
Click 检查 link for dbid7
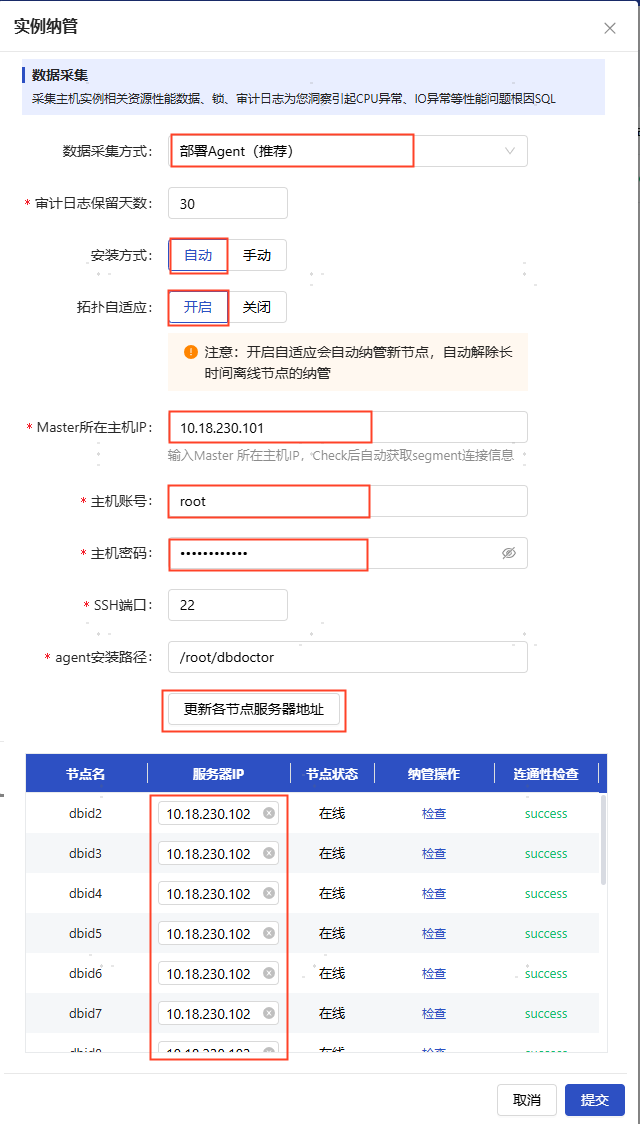click(434, 1014)
